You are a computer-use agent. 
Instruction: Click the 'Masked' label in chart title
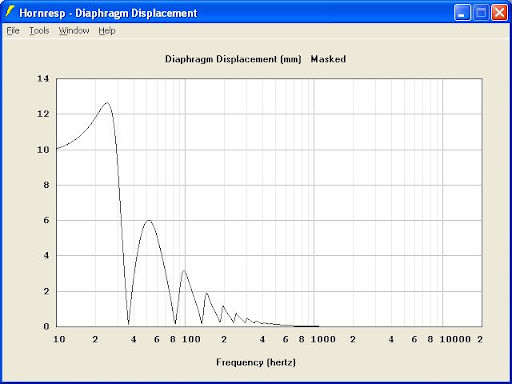(x=328, y=59)
